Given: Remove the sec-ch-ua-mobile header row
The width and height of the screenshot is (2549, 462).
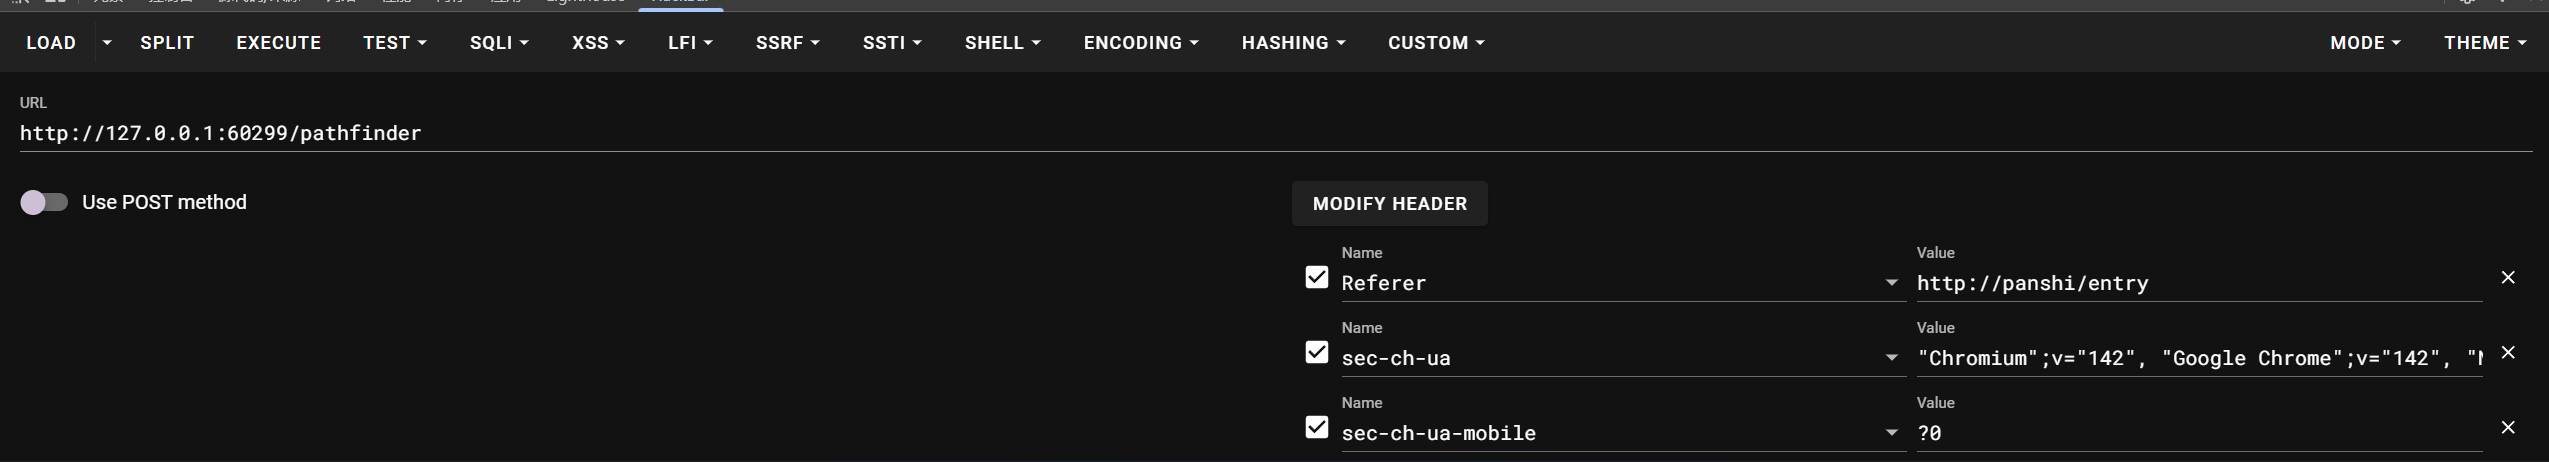Looking at the screenshot, I should point(2507,428).
